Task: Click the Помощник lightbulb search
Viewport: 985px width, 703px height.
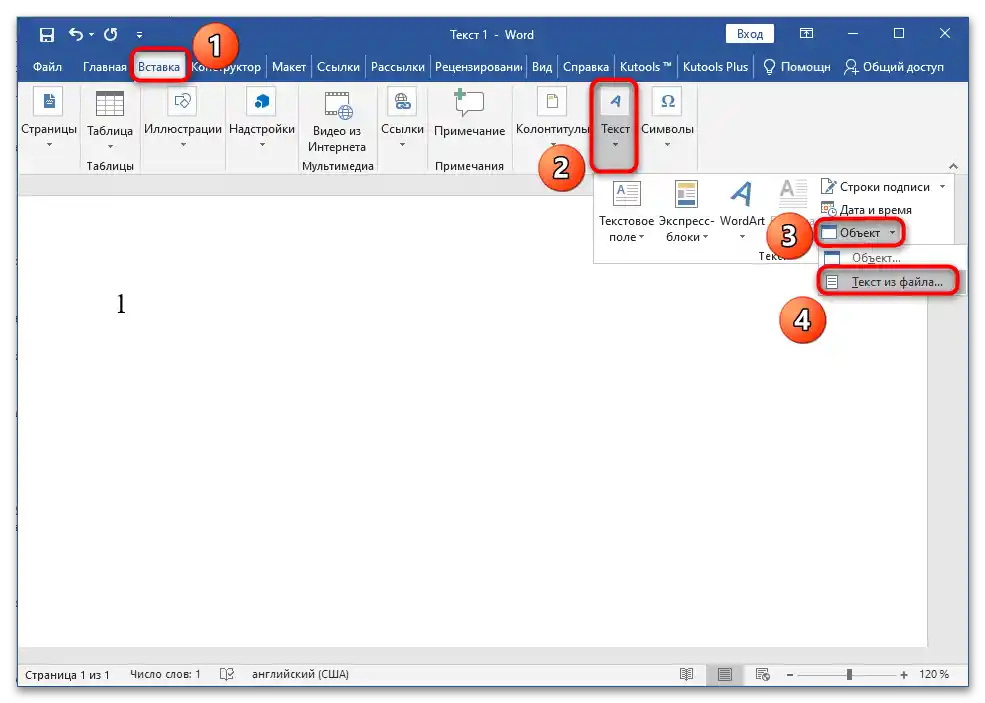Action: coord(797,67)
